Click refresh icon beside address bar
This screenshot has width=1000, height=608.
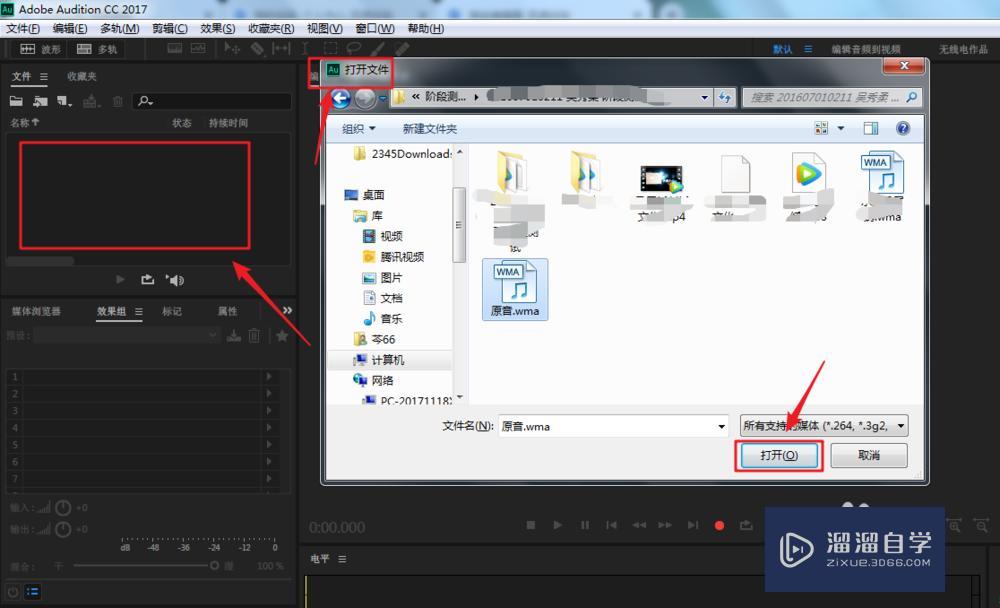point(725,97)
